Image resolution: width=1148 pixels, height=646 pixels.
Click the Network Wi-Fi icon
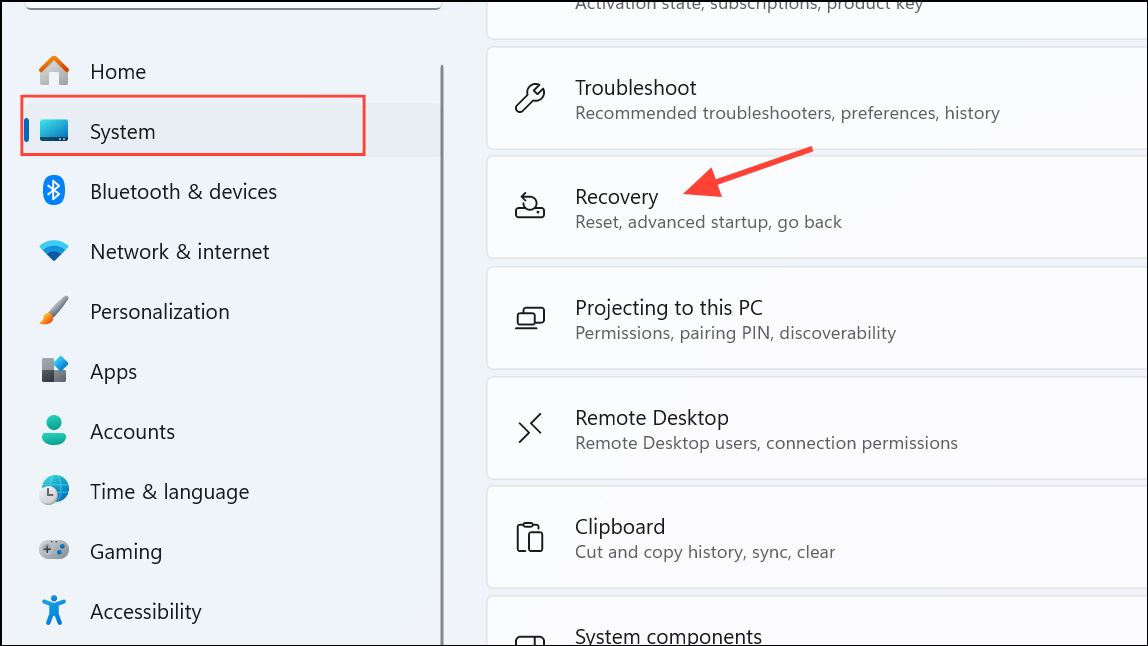(53, 251)
